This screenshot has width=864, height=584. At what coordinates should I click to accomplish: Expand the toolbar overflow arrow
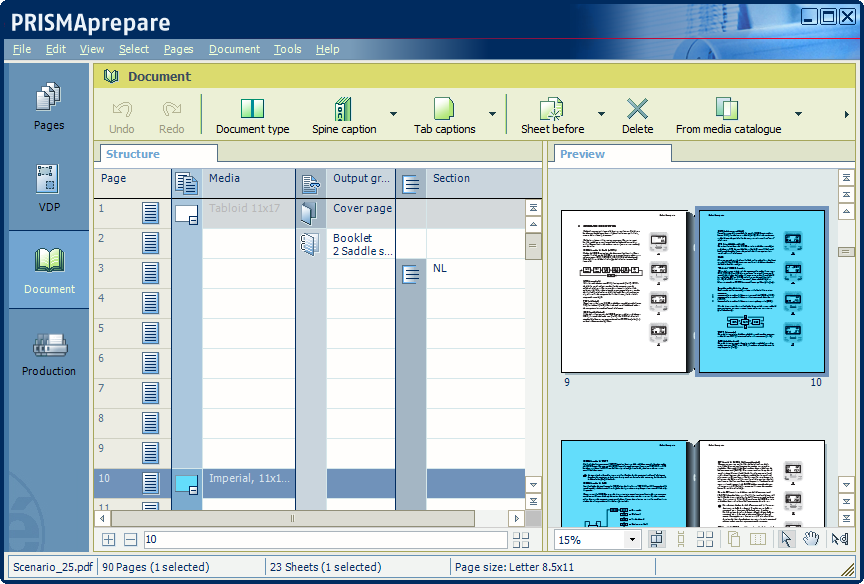846,115
